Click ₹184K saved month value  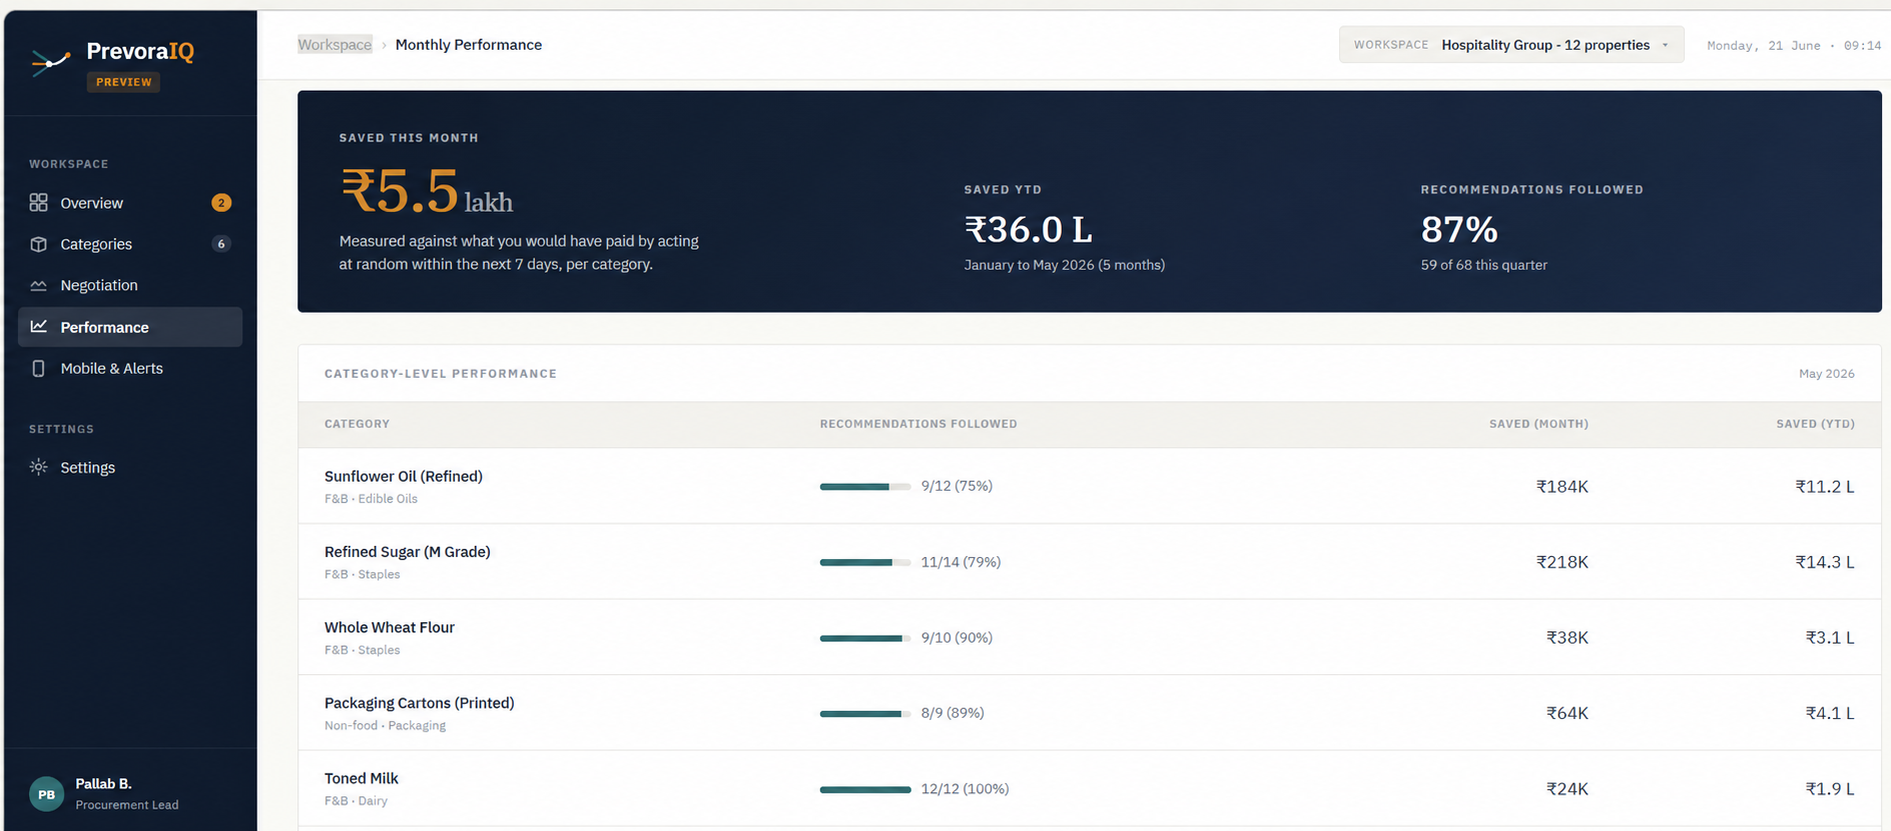pyautogui.click(x=1562, y=486)
